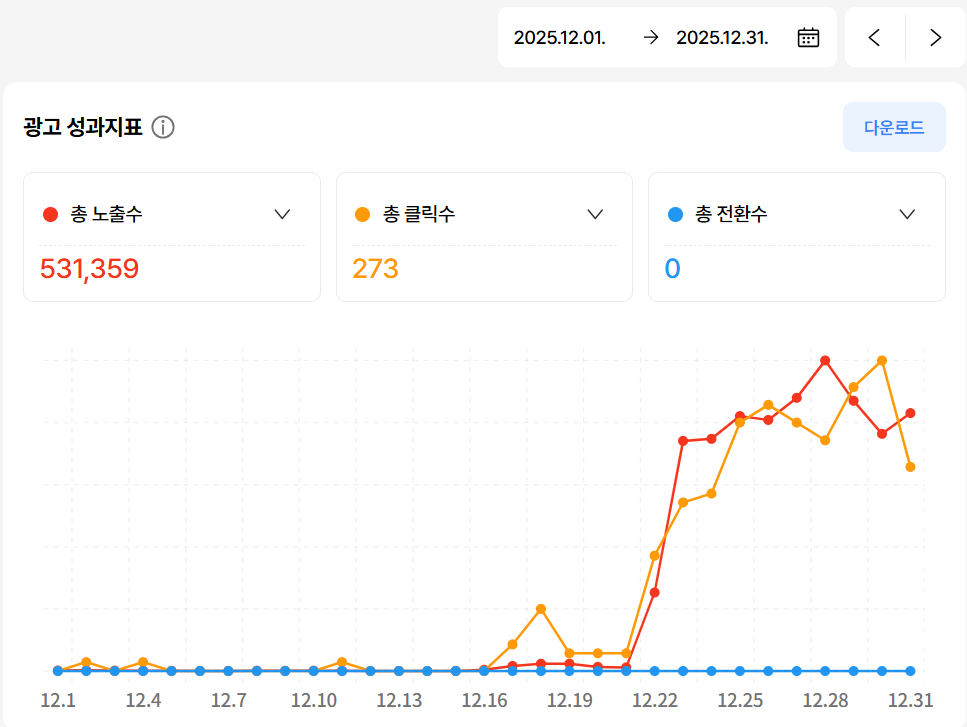Viewport: 967px width, 727px height.
Task: Expand the 총 전환수 dropdown chevron
Action: click(x=907, y=214)
